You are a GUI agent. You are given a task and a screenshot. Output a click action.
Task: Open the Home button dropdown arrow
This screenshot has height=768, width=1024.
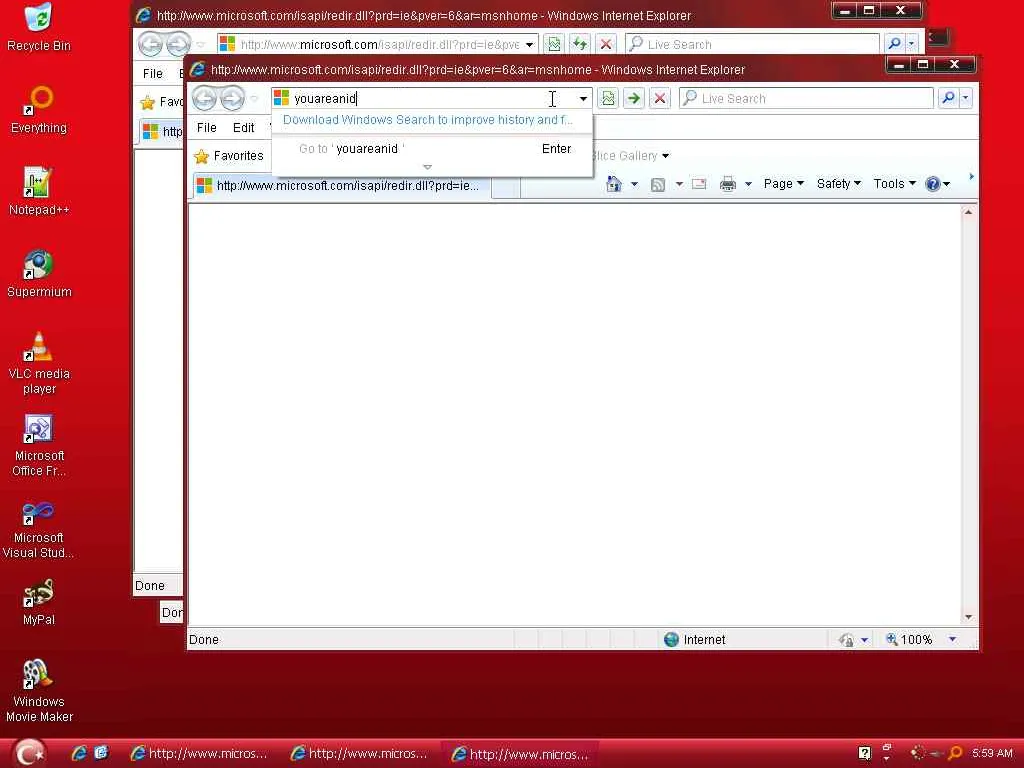pyautogui.click(x=634, y=184)
